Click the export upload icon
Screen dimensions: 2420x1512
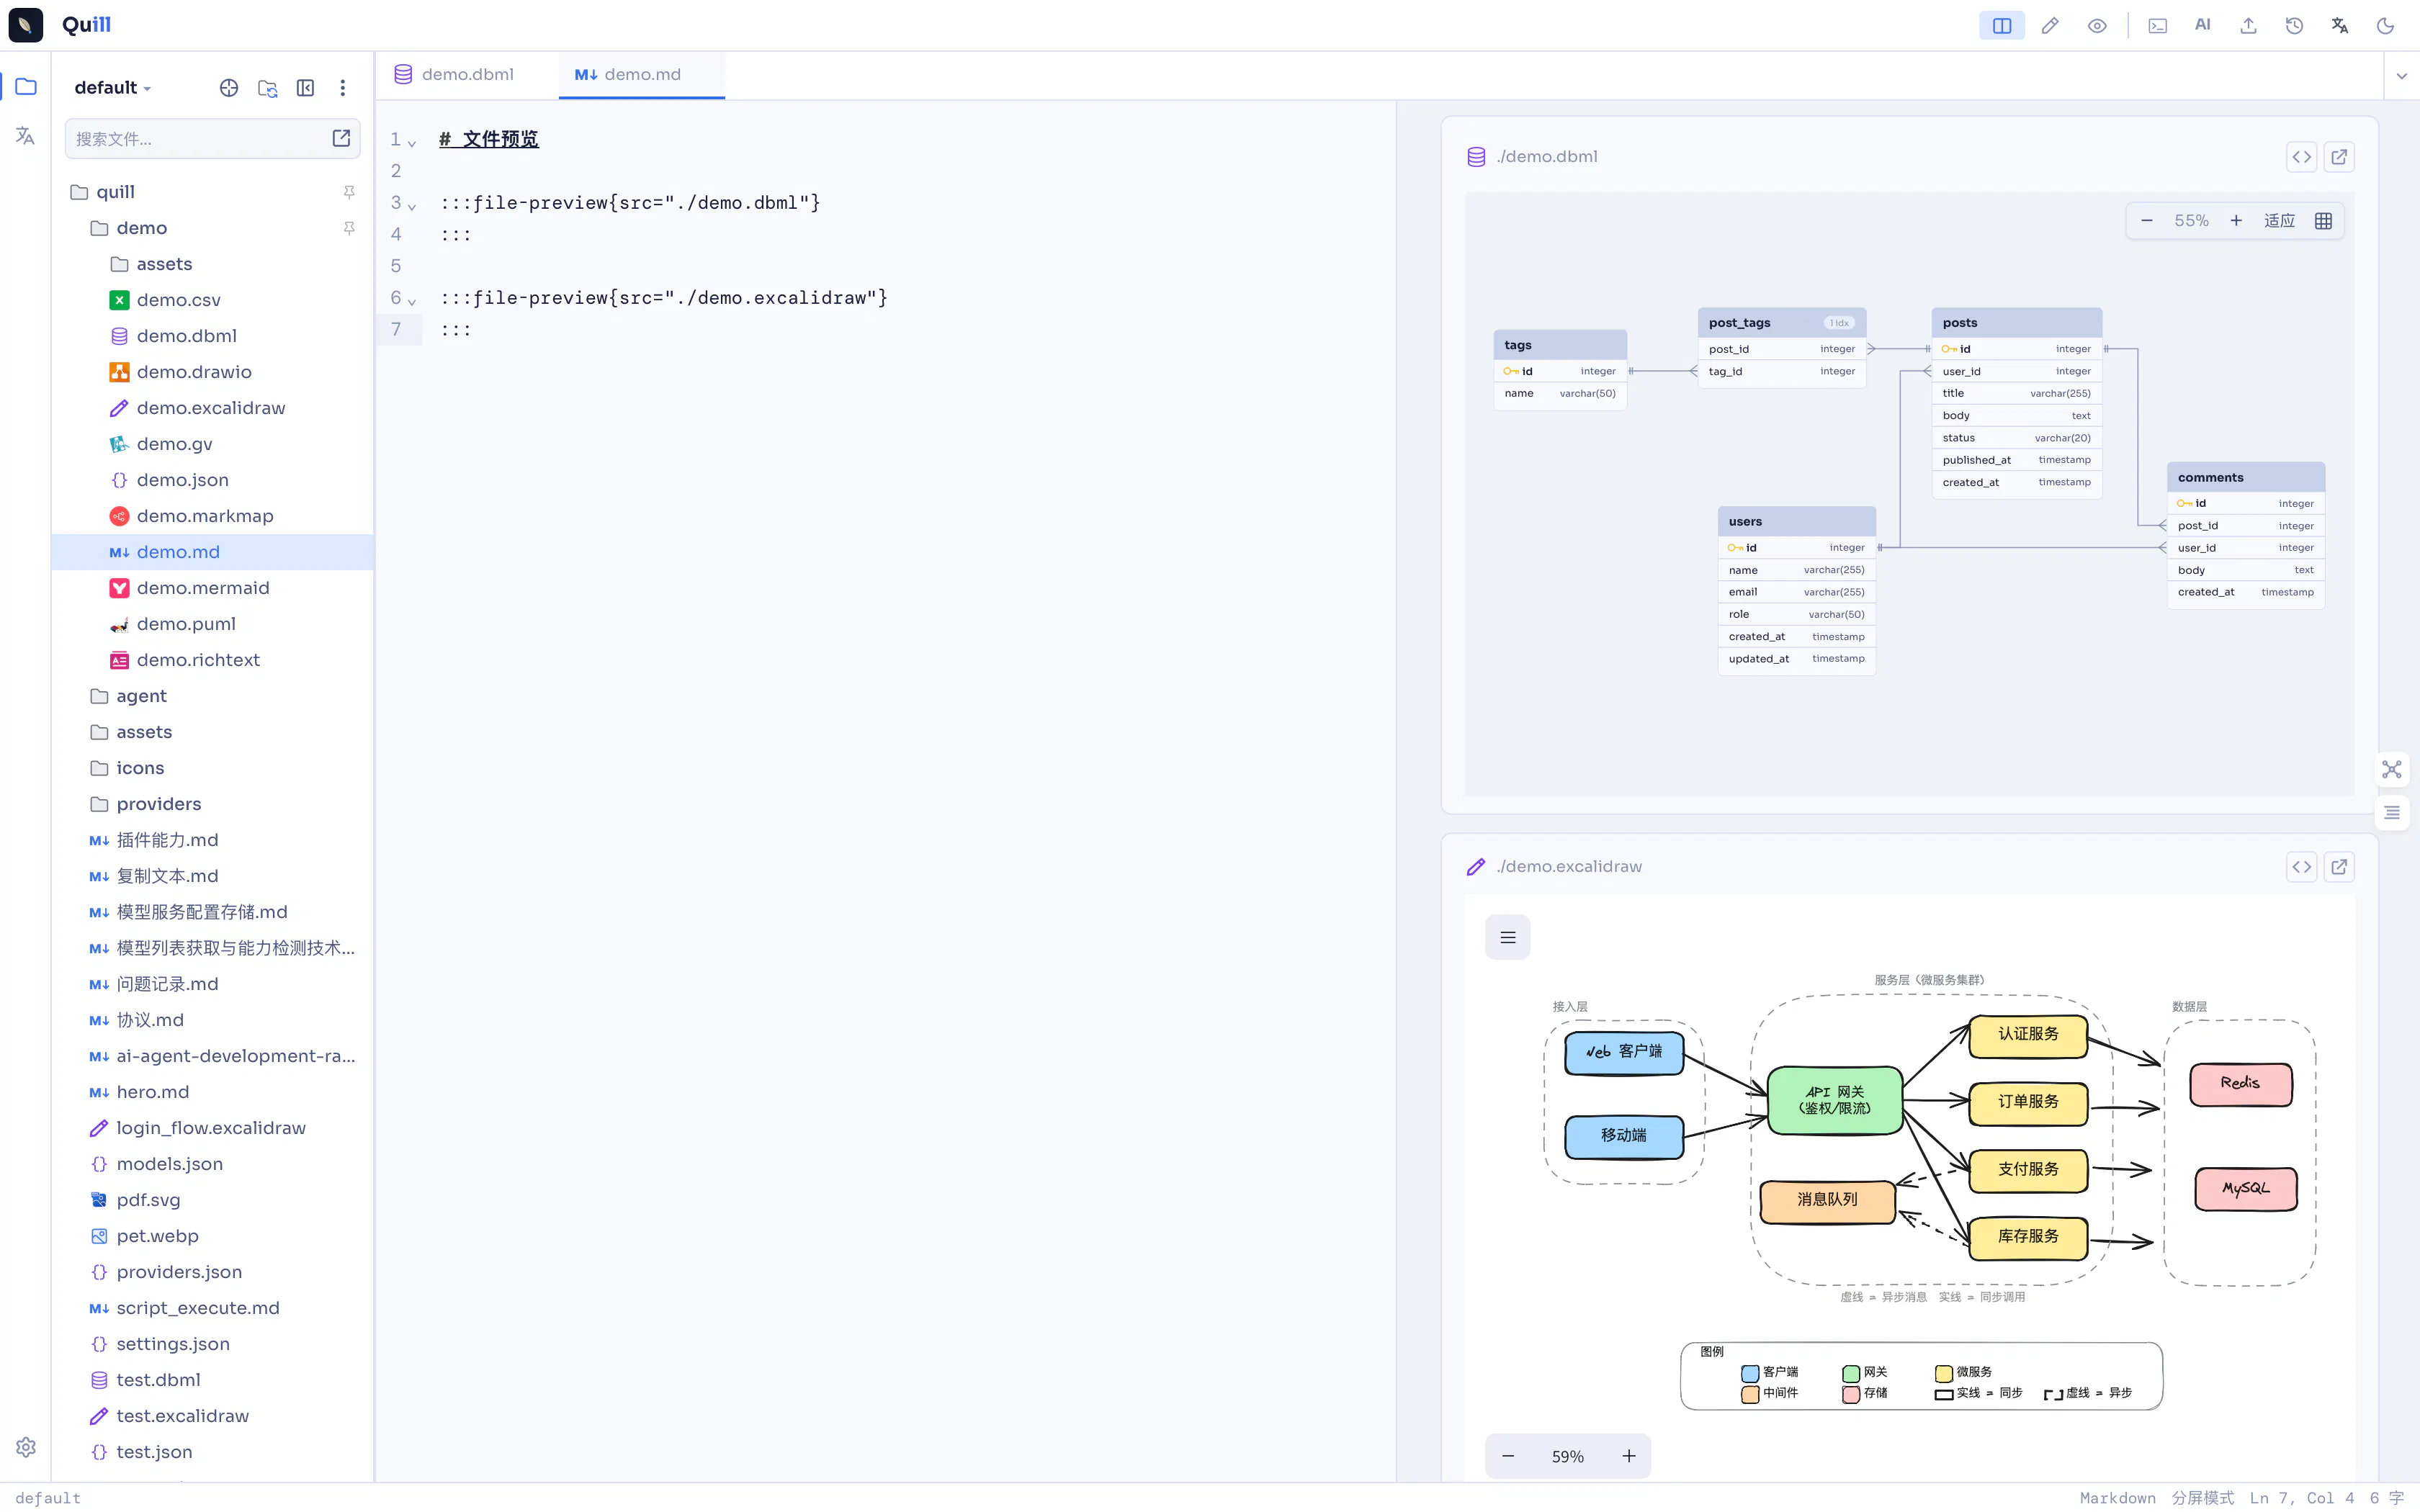pyautogui.click(x=2248, y=26)
